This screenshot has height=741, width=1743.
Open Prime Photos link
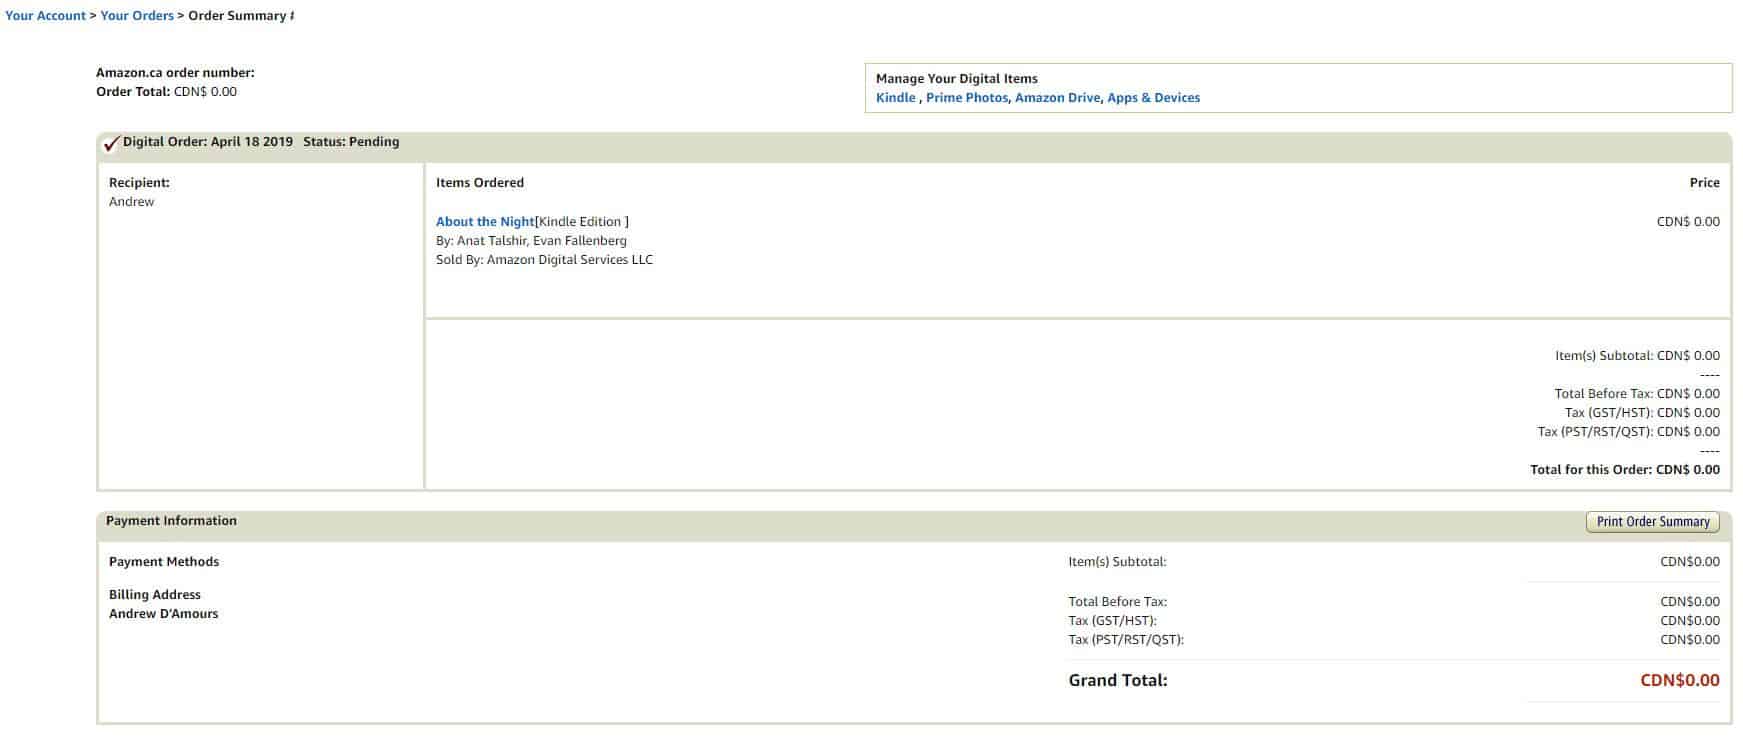(967, 98)
